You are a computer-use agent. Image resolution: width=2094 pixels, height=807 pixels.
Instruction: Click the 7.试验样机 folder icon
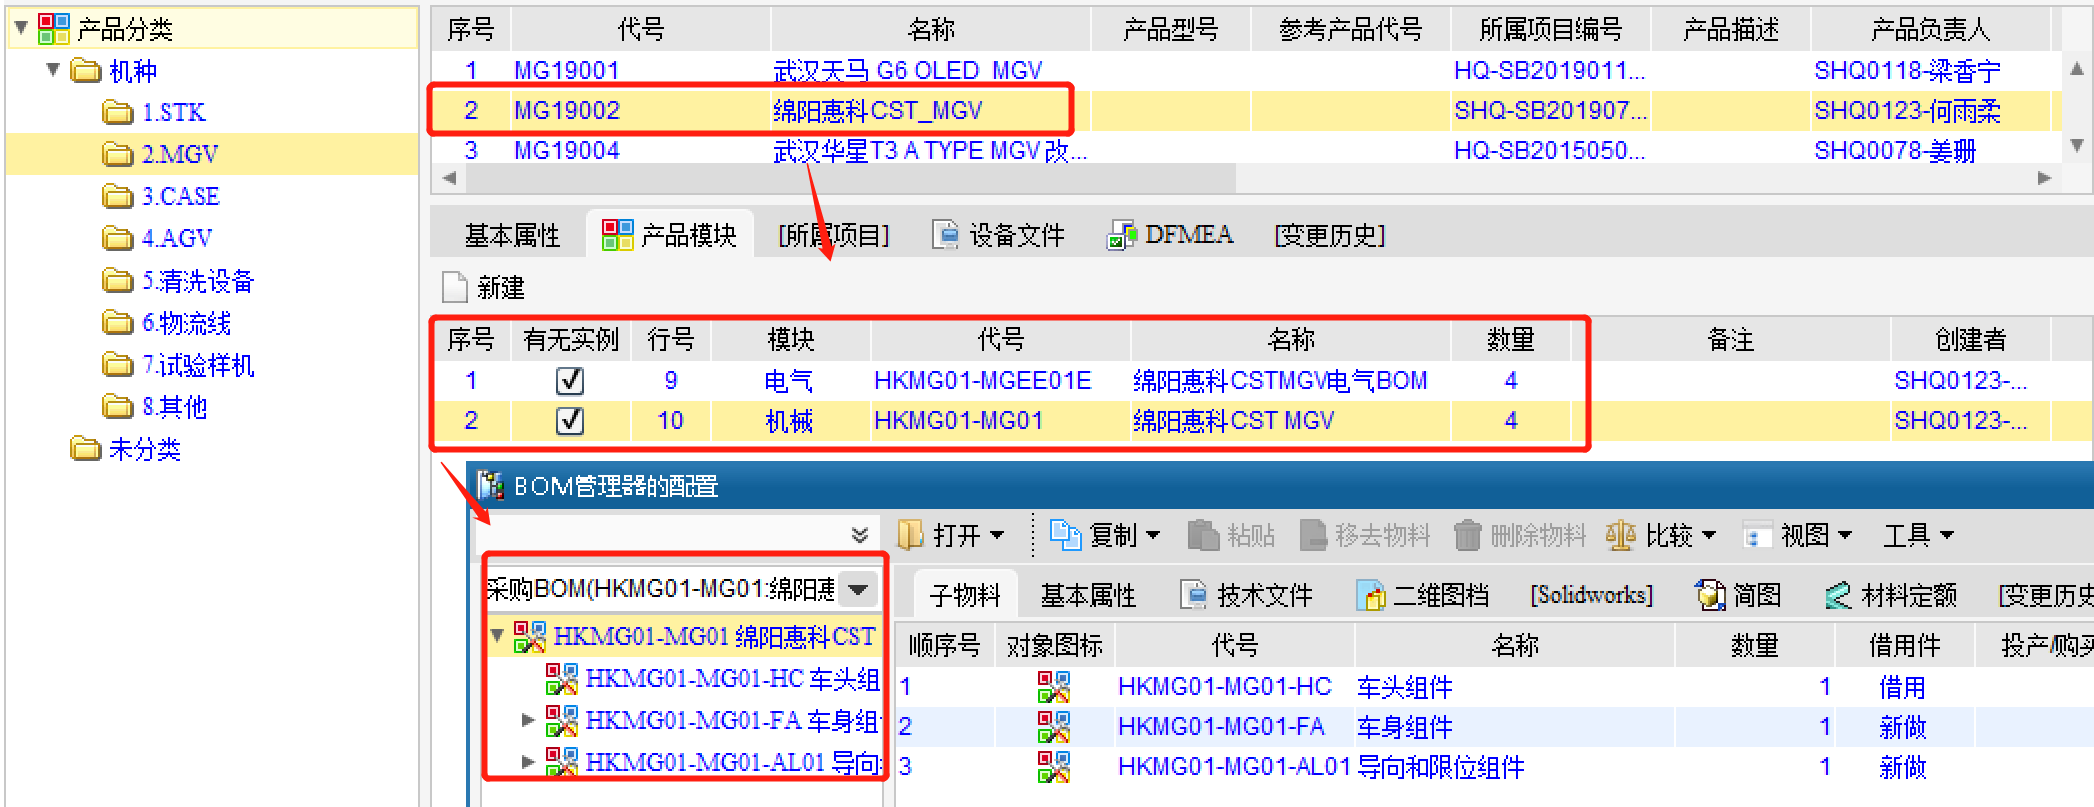click(118, 364)
